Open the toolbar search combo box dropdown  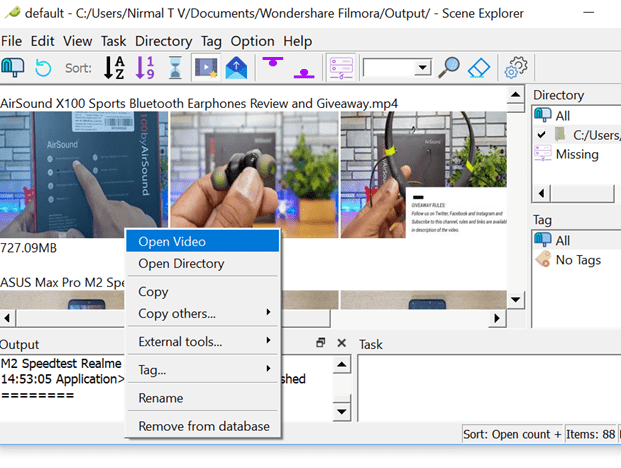click(x=423, y=67)
